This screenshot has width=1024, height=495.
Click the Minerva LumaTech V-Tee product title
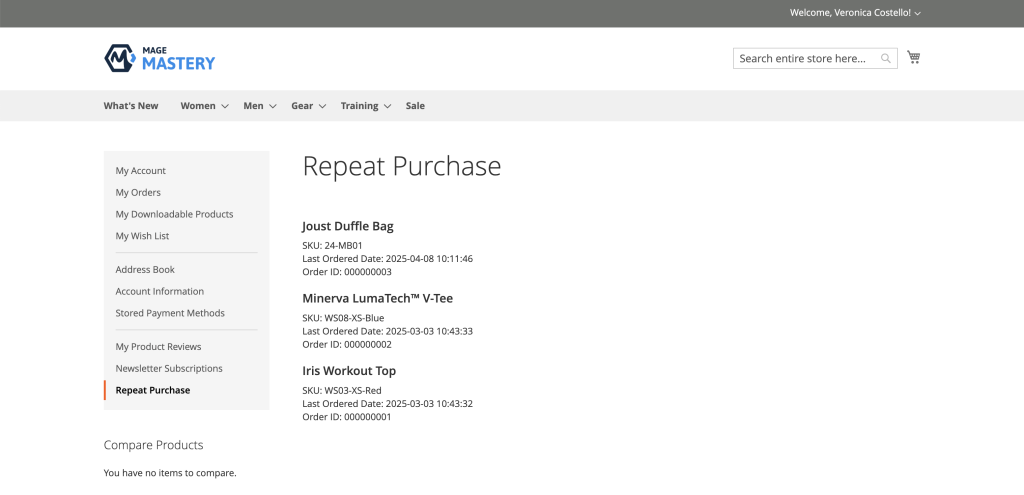click(x=377, y=298)
